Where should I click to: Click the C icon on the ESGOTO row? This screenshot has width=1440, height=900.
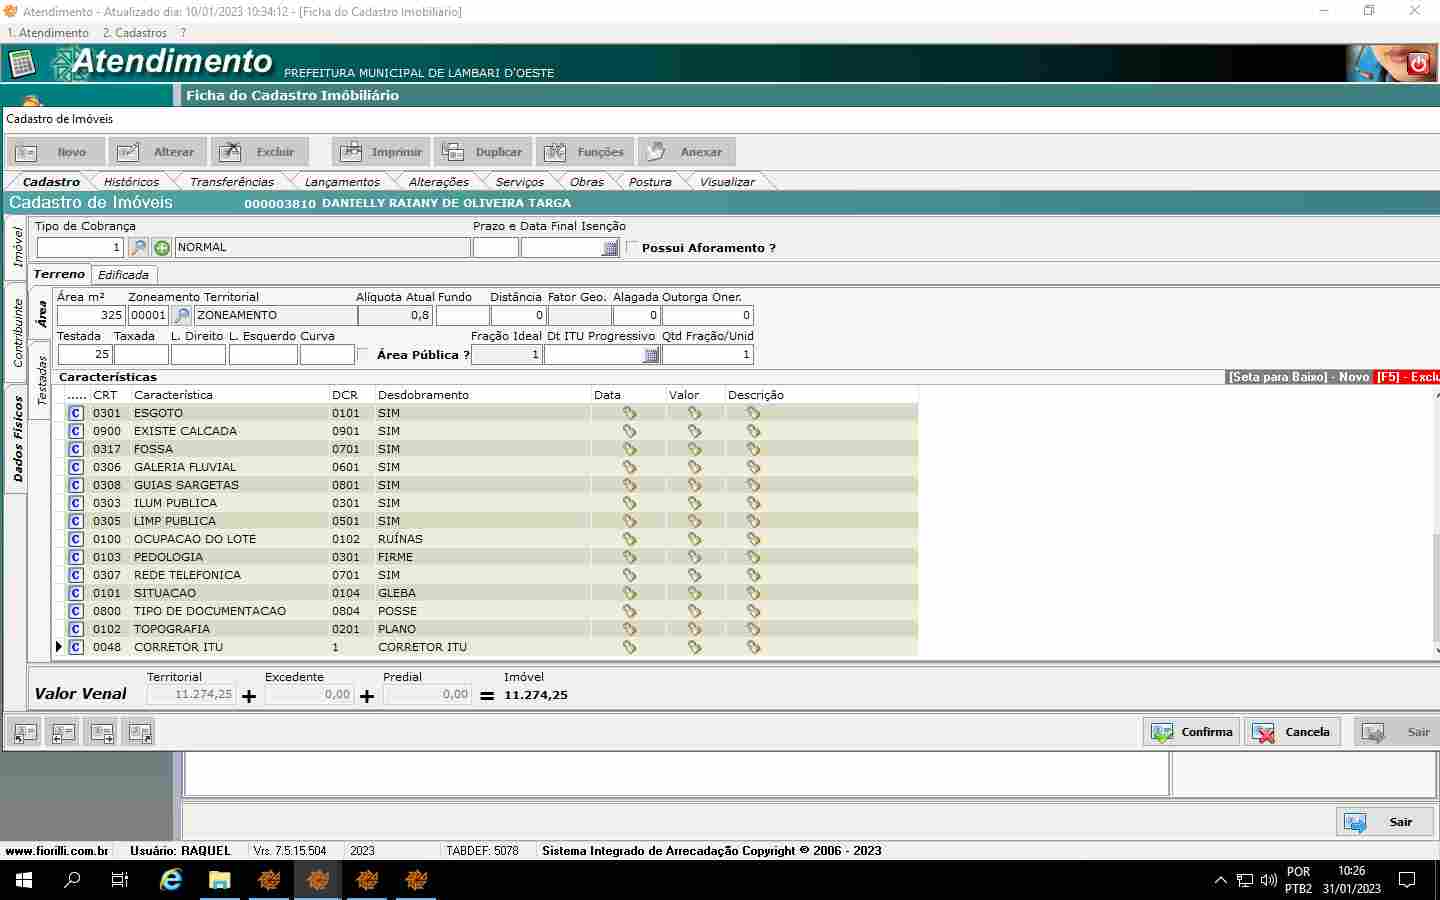[x=76, y=413]
